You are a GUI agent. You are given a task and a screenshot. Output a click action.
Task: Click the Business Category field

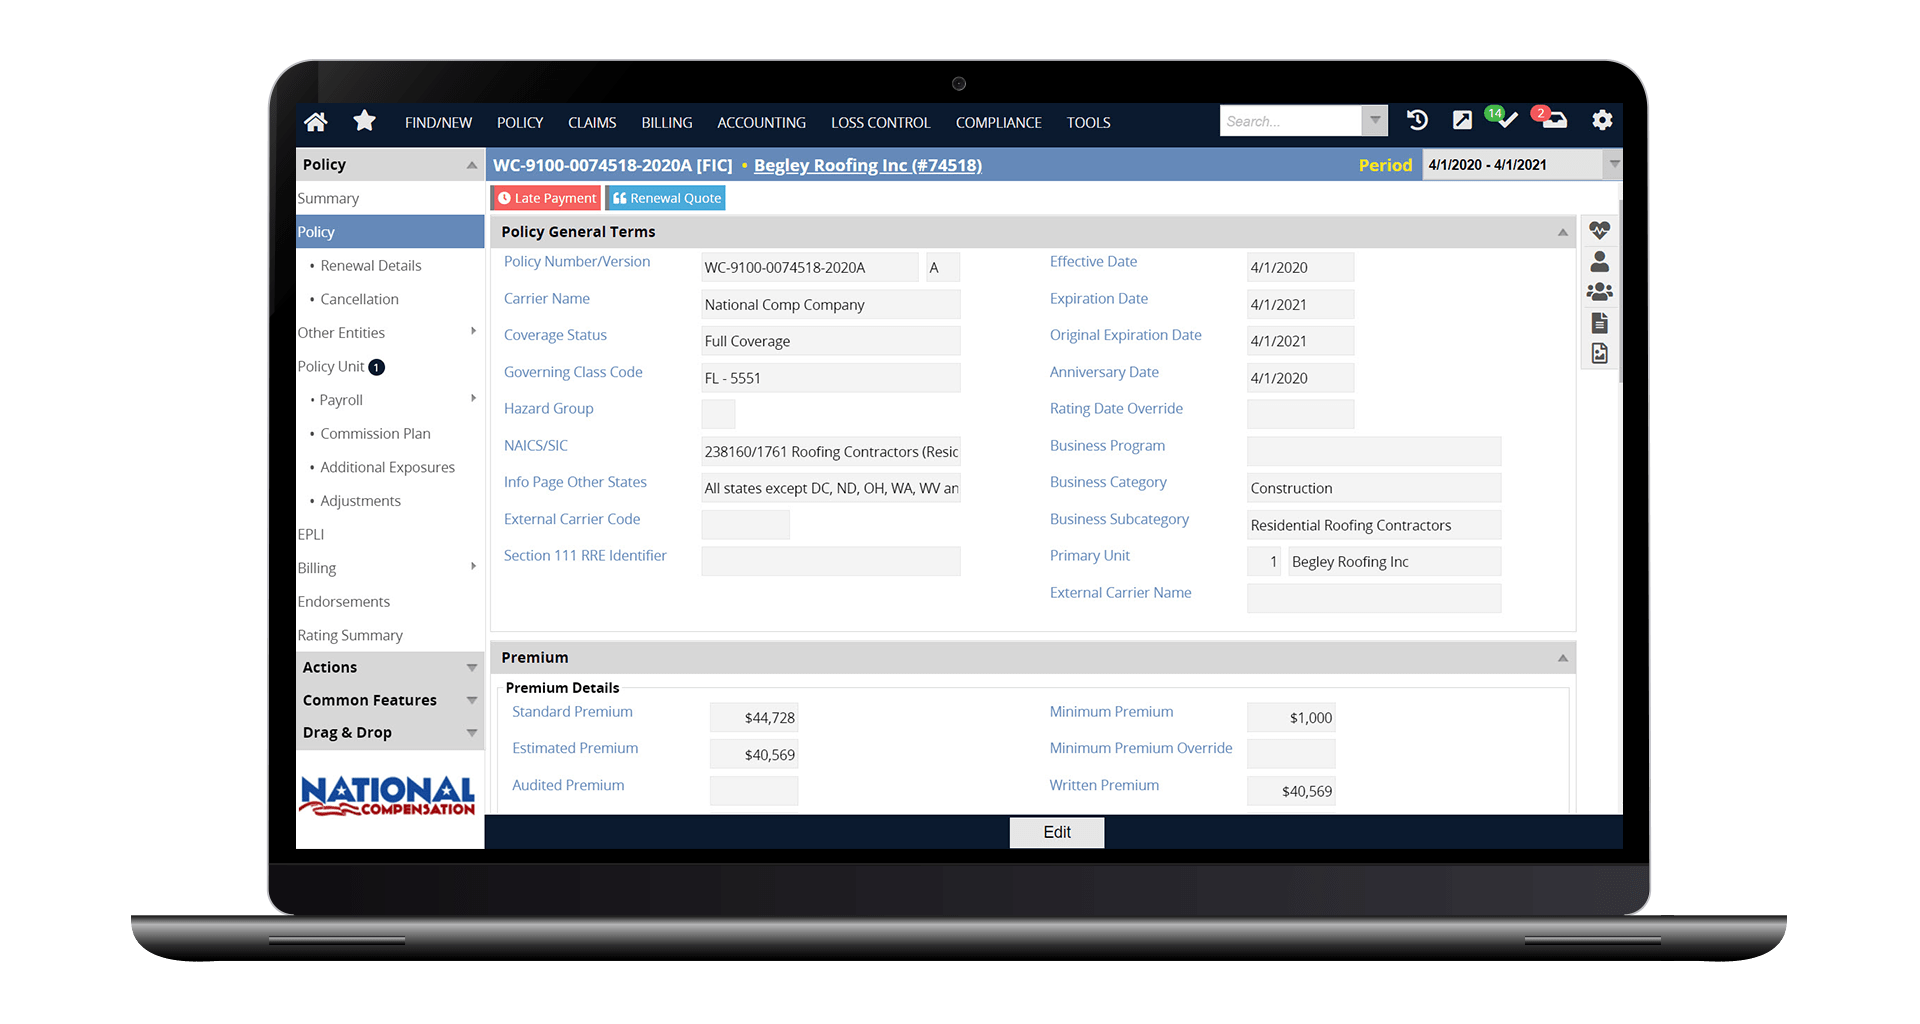point(1374,488)
